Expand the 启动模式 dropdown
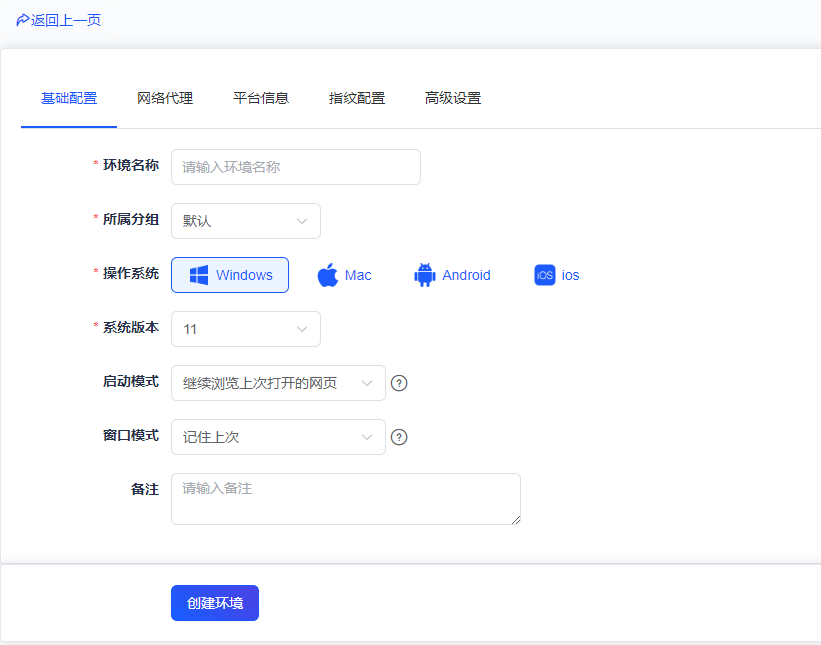821x645 pixels. point(278,383)
